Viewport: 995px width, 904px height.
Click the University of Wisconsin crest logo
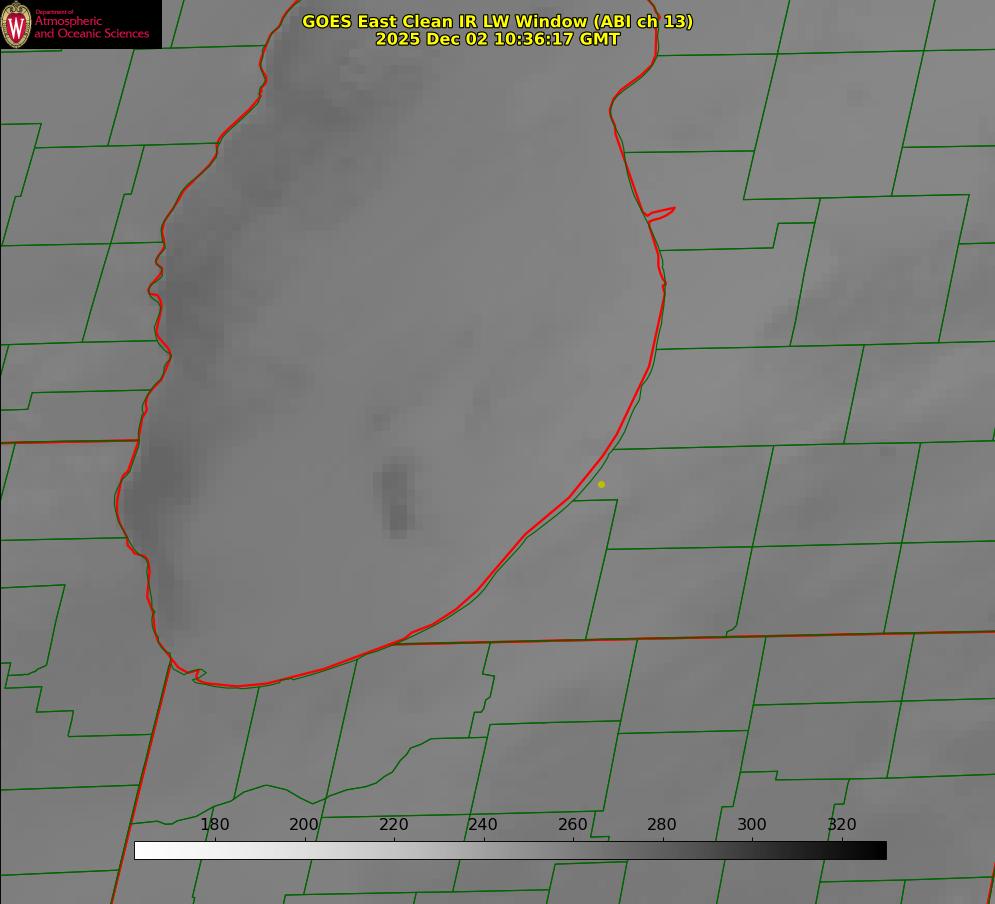[17, 24]
